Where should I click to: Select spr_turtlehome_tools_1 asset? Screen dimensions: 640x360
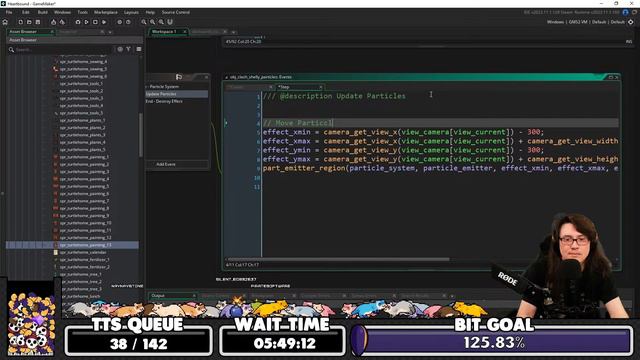coord(81,84)
